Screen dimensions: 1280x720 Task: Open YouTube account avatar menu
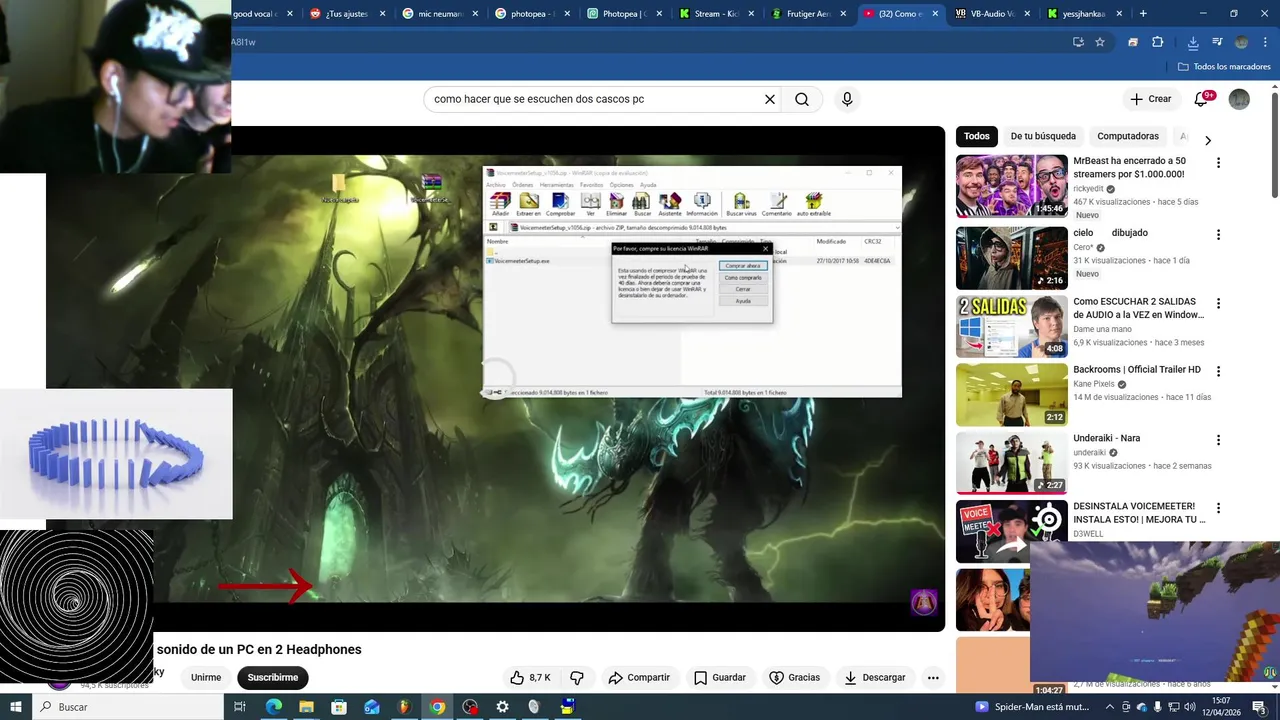pyautogui.click(x=1239, y=99)
